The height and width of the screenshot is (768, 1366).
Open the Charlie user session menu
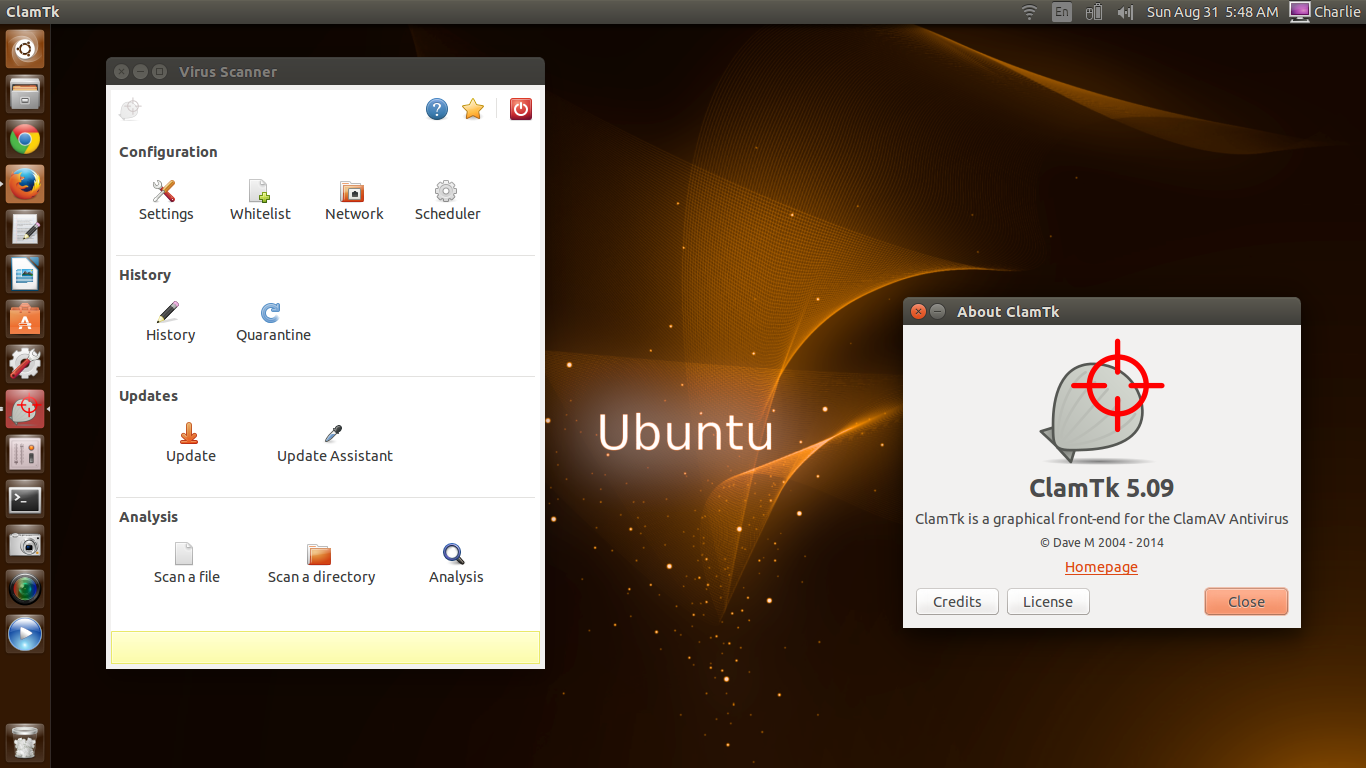point(1325,12)
